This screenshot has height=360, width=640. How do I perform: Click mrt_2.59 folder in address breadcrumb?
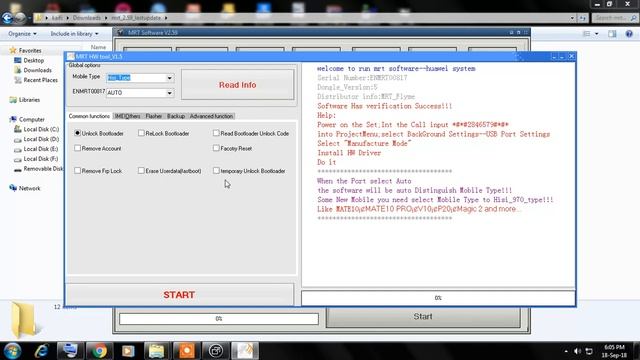[136, 18]
